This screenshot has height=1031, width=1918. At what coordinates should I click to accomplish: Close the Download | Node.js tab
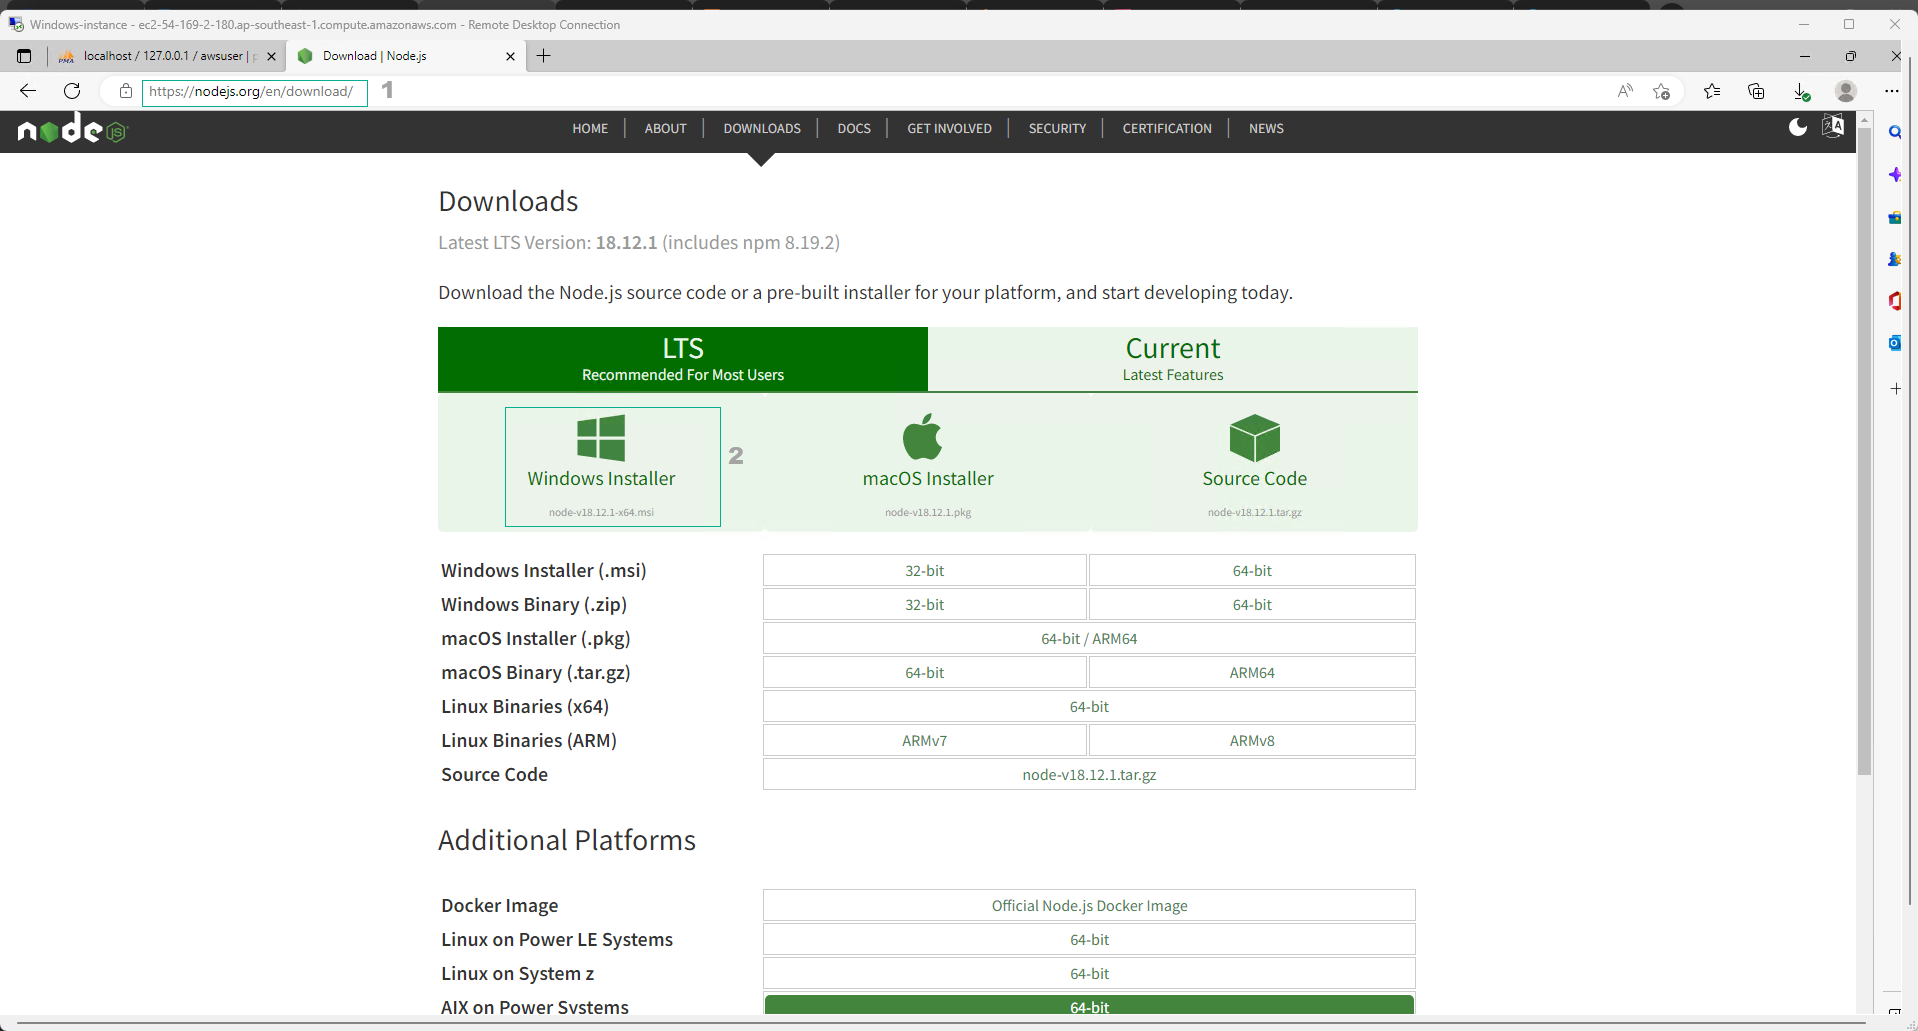point(510,56)
